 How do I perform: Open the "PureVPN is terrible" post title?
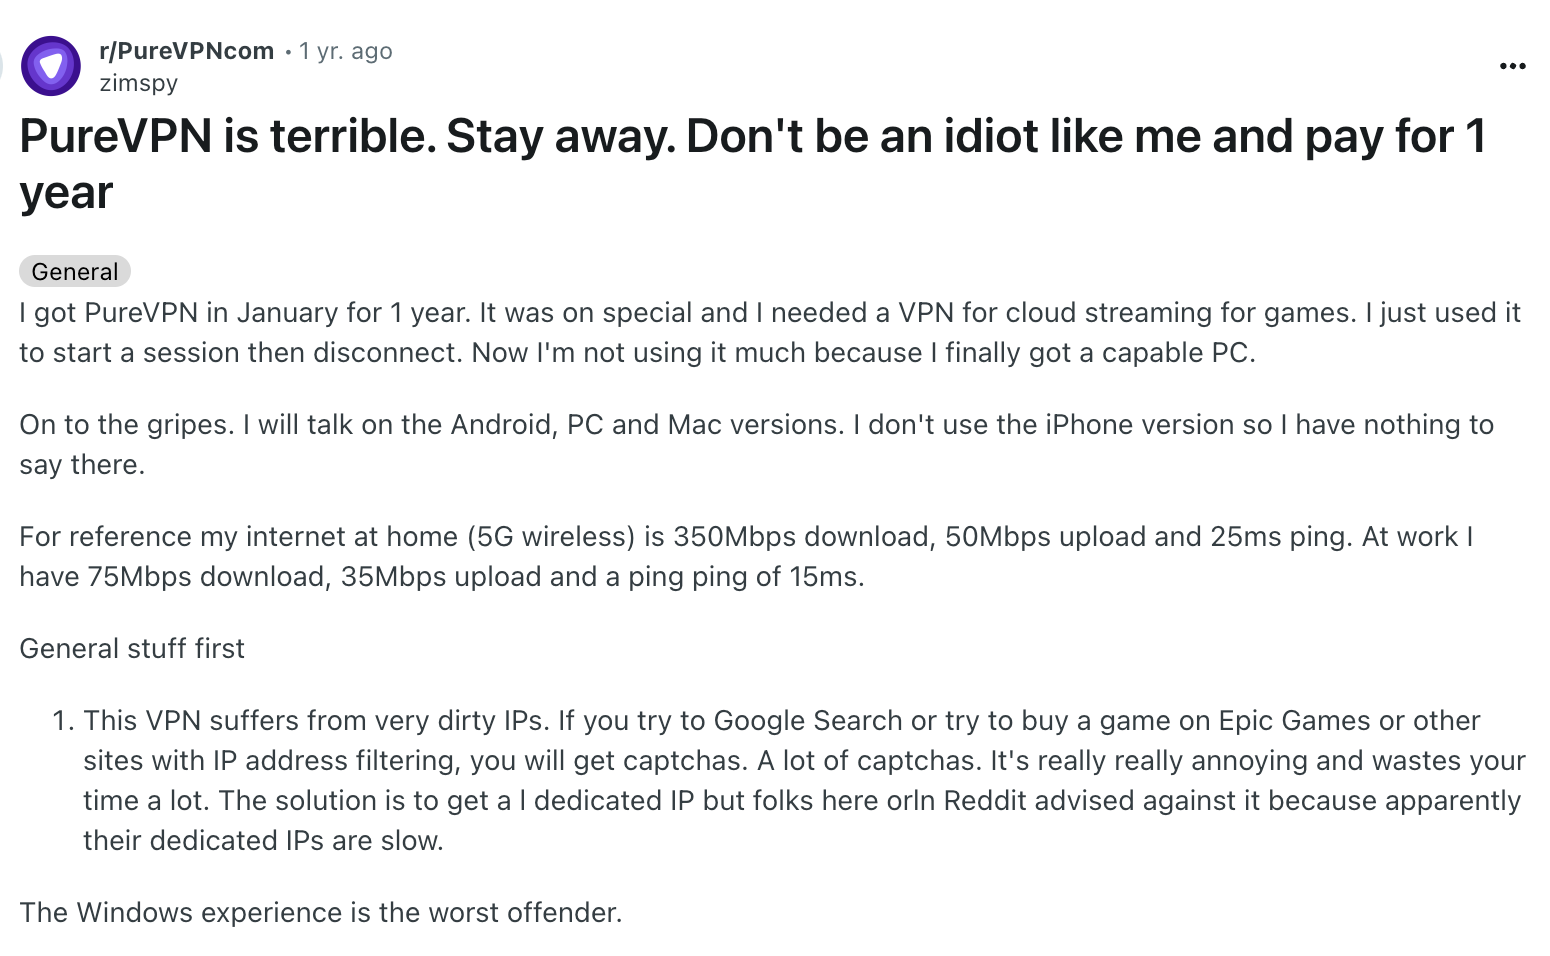point(753,164)
